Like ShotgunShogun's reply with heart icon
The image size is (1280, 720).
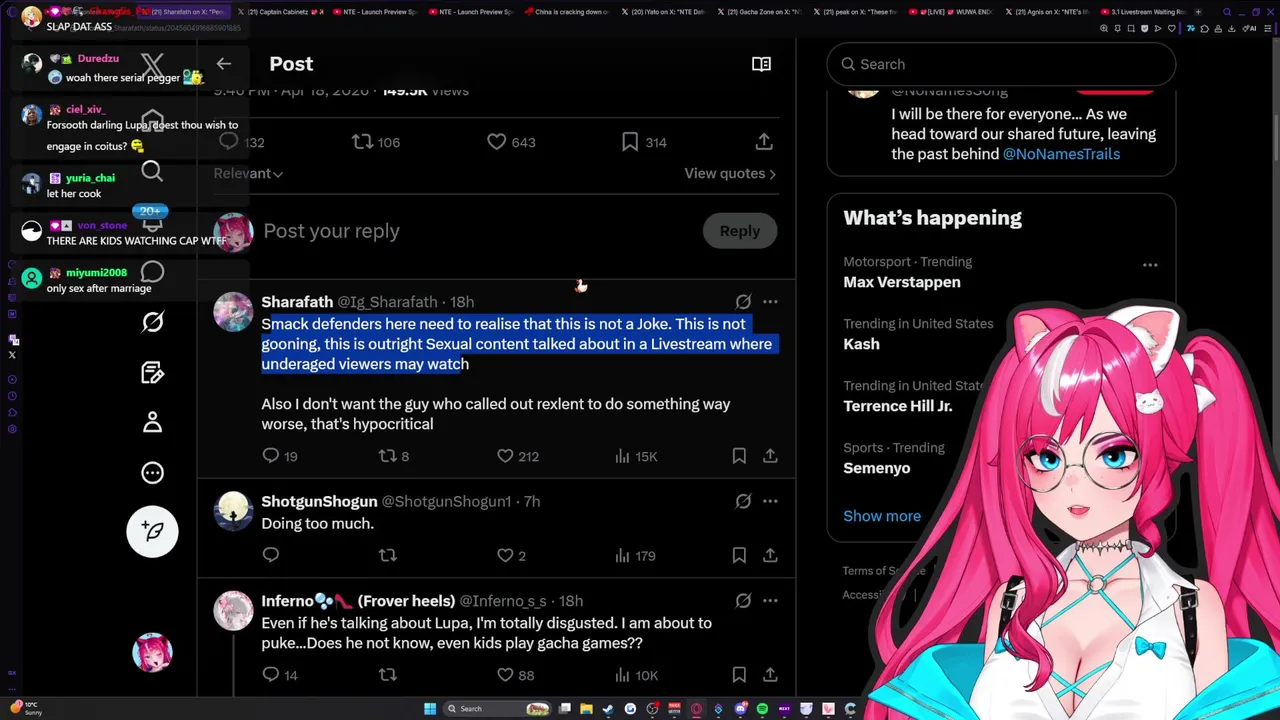tap(505, 555)
